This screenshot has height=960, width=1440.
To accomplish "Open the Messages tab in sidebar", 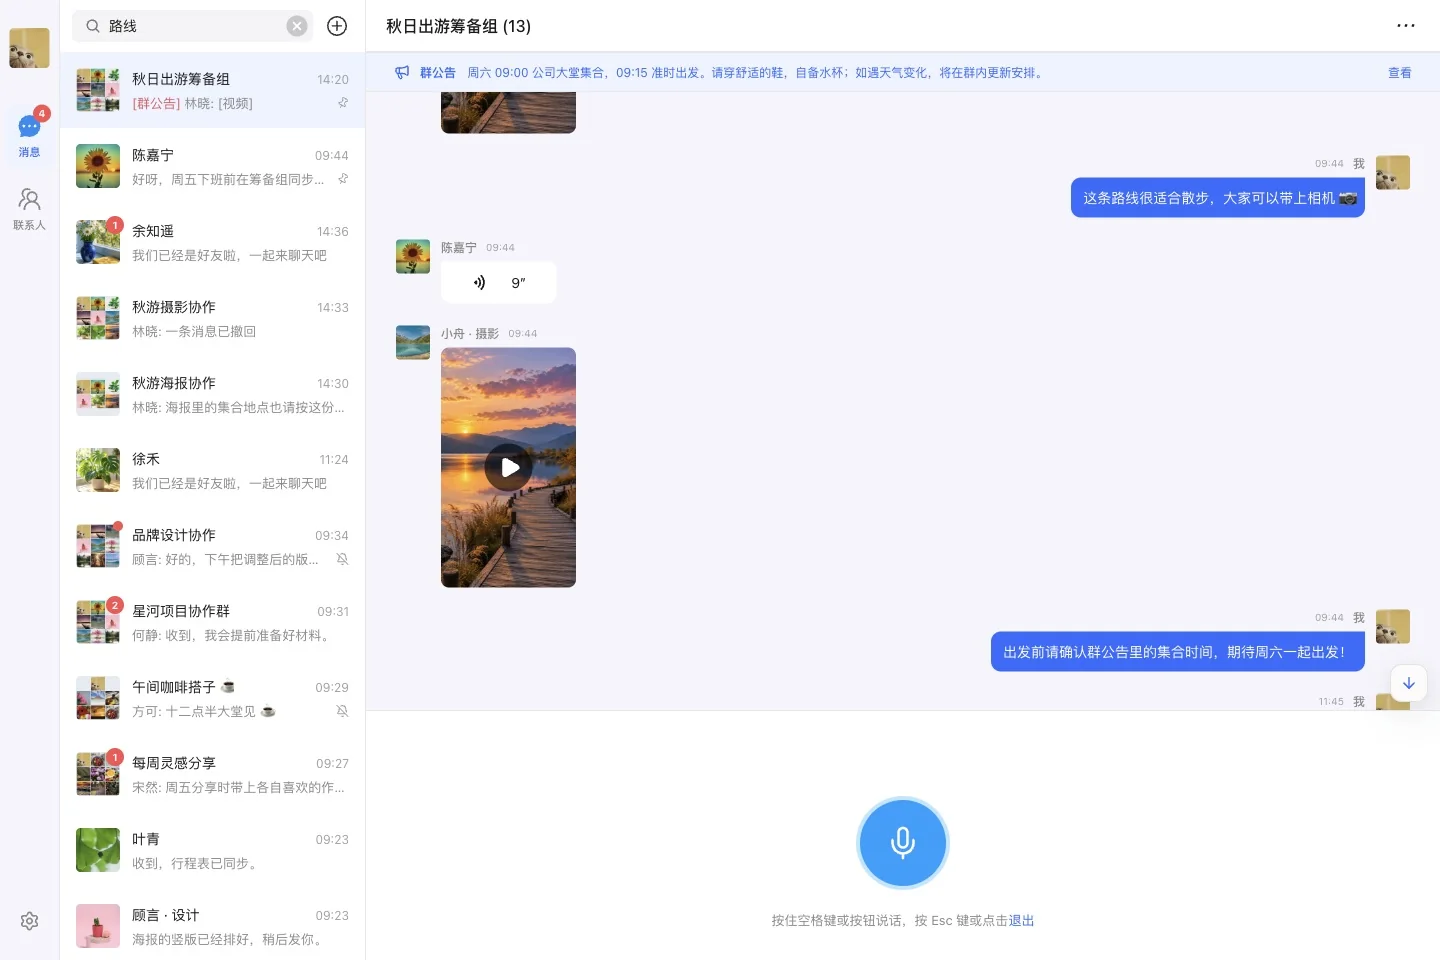I will point(29,135).
